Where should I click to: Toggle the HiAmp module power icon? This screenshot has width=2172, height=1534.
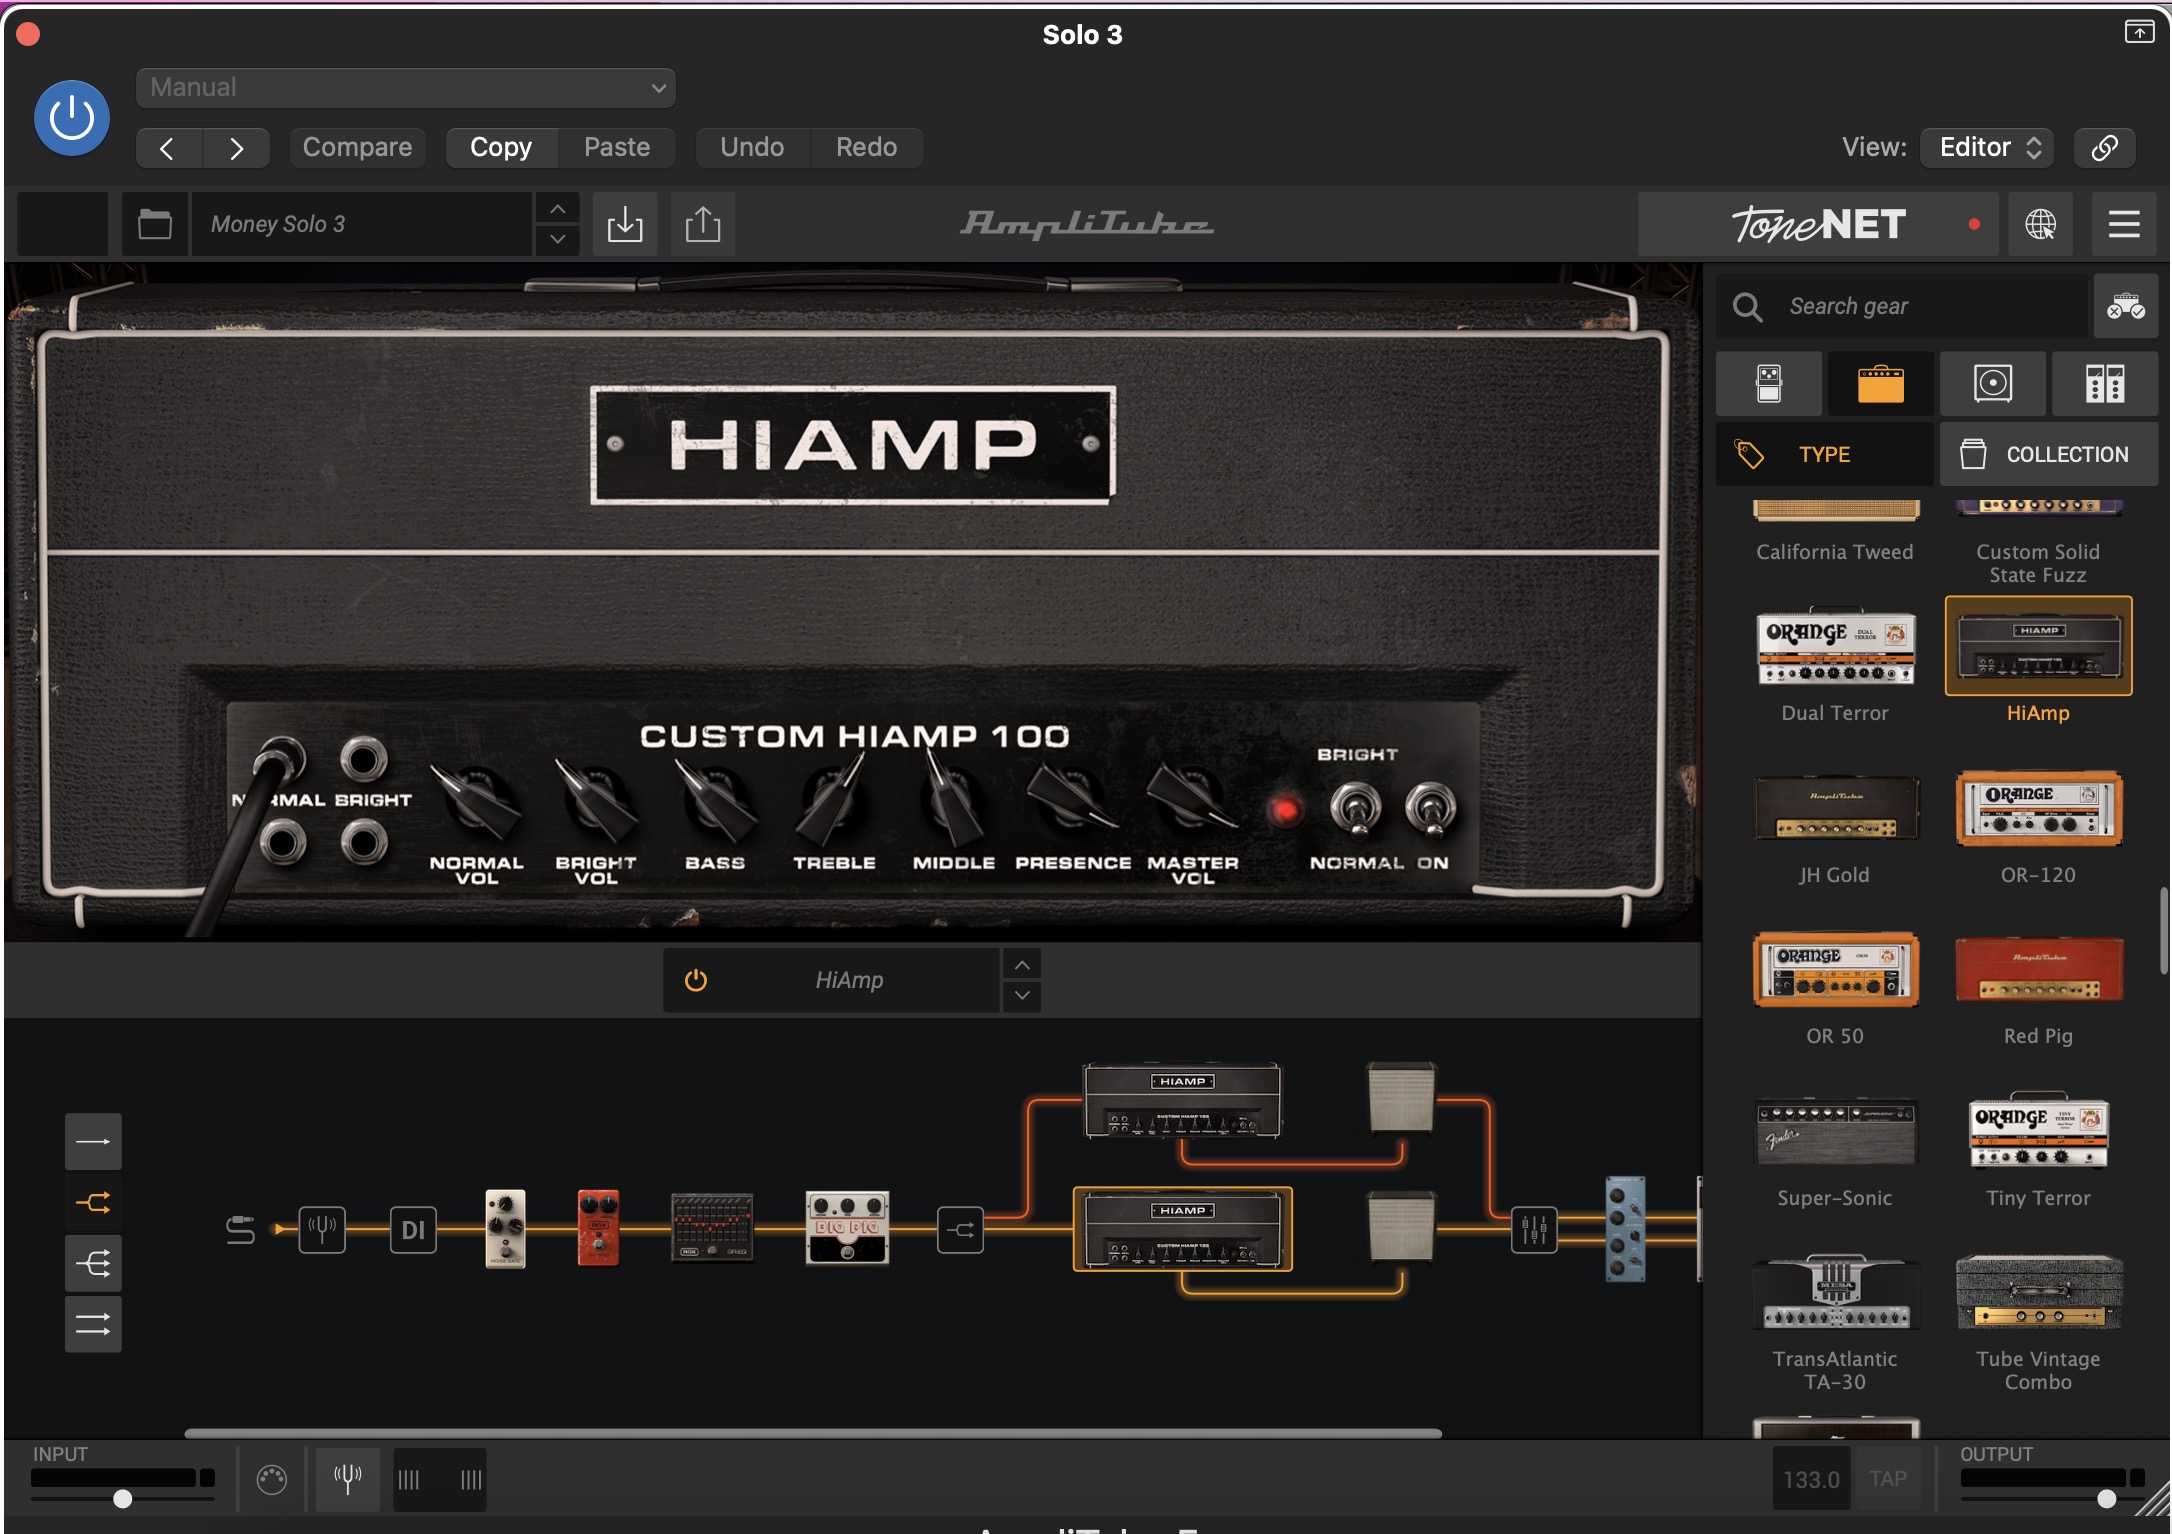[x=696, y=980]
